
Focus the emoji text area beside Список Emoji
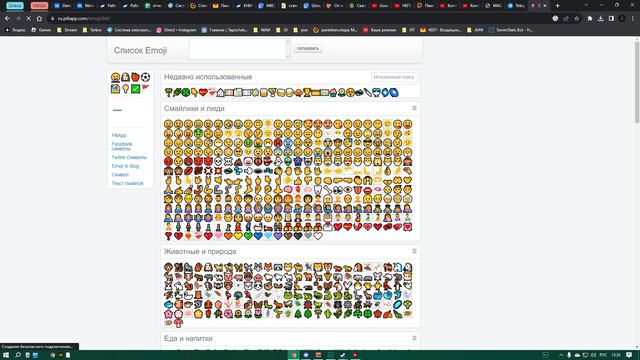click(x=240, y=49)
